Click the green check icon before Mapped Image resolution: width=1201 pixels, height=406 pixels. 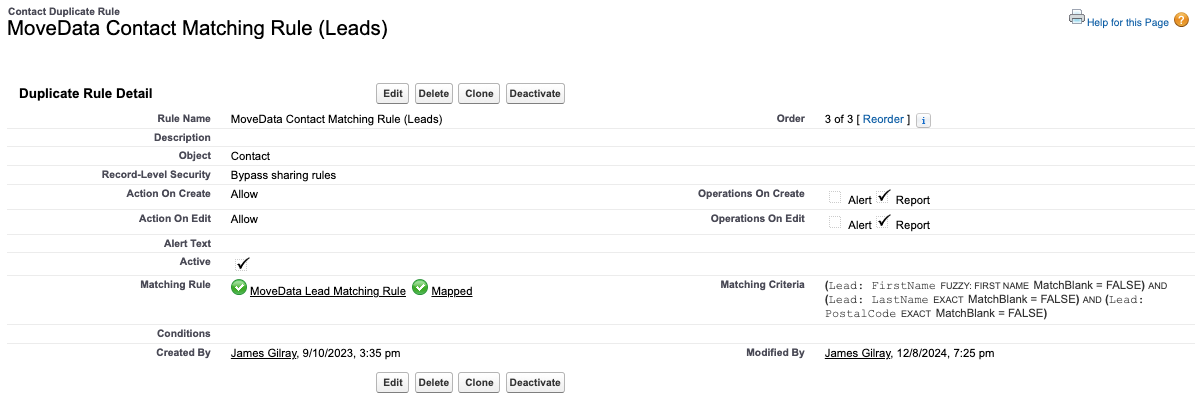pos(420,288)
